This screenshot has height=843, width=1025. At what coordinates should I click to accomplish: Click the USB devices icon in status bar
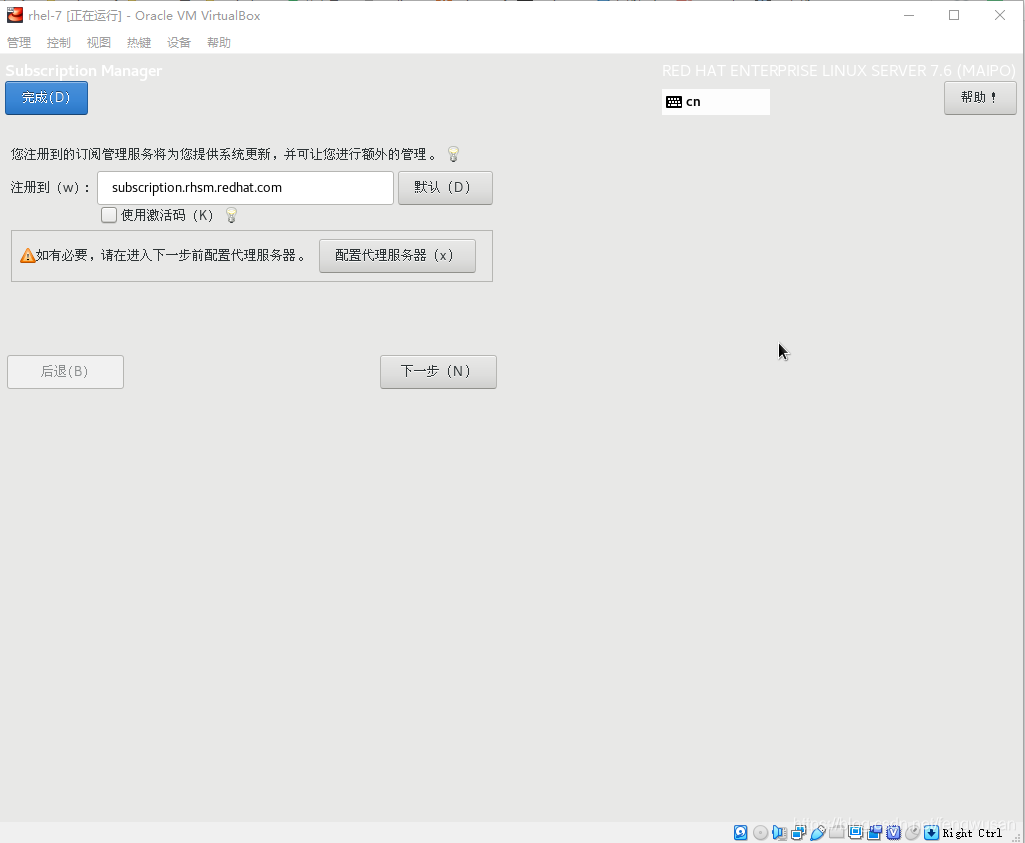click(x=818, y=833)
